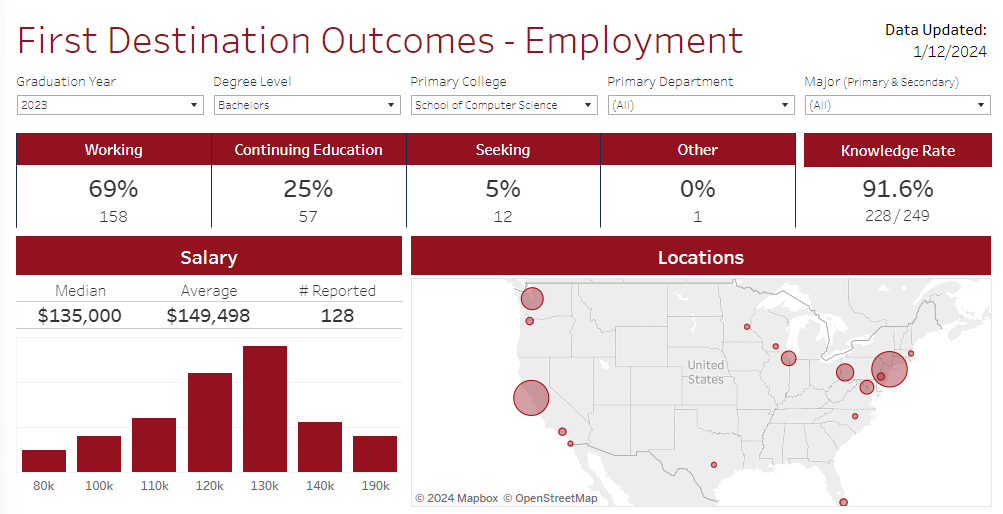This screenshot has width=1003, height=514.
Task: Open the Primary Department dropdown
Action: 701,105
